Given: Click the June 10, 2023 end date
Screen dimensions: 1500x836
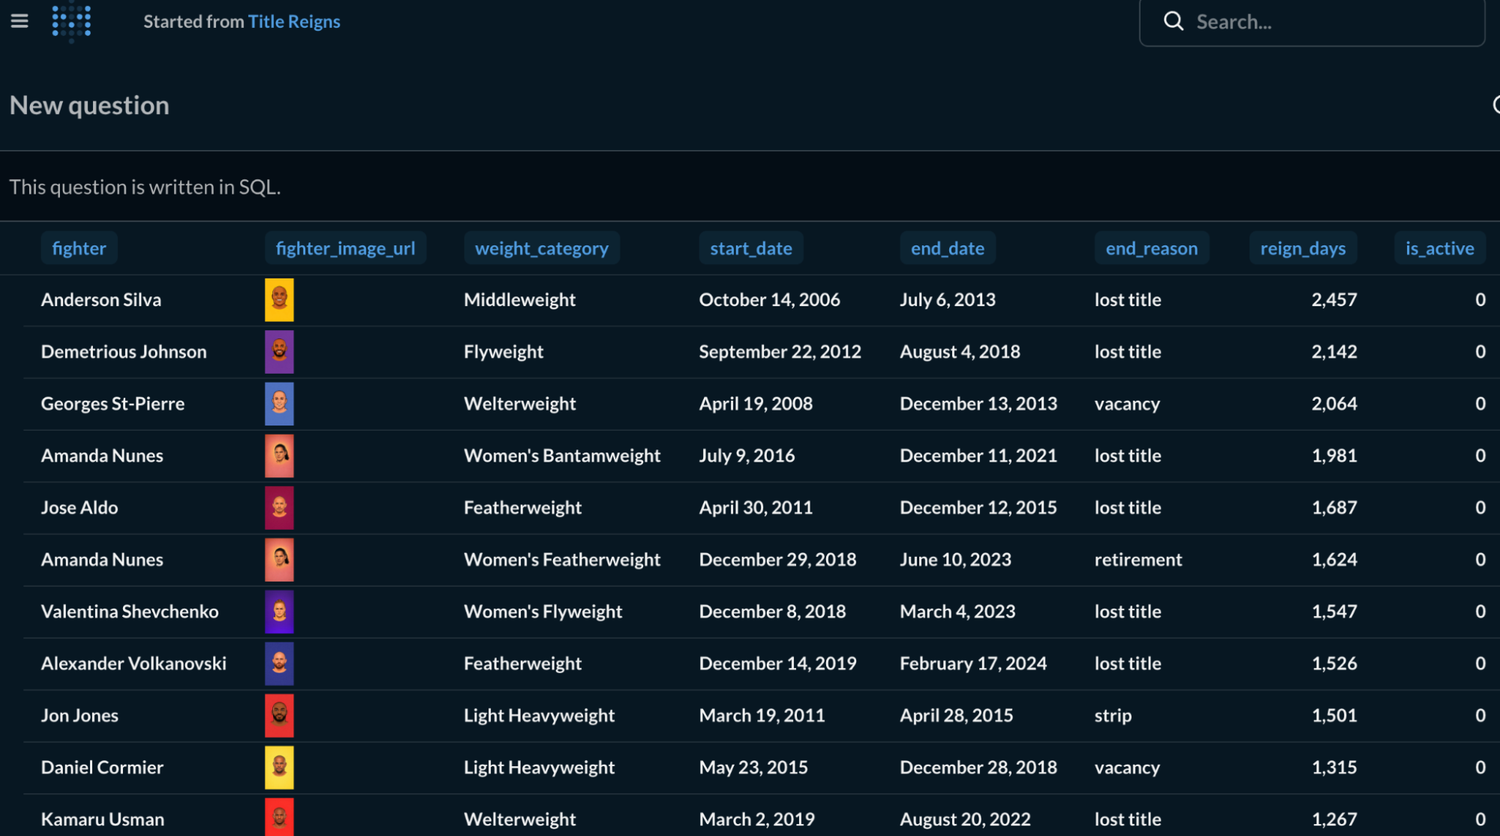Looking at the screenshot, I should pyautogui.click(x=956, y=560).
